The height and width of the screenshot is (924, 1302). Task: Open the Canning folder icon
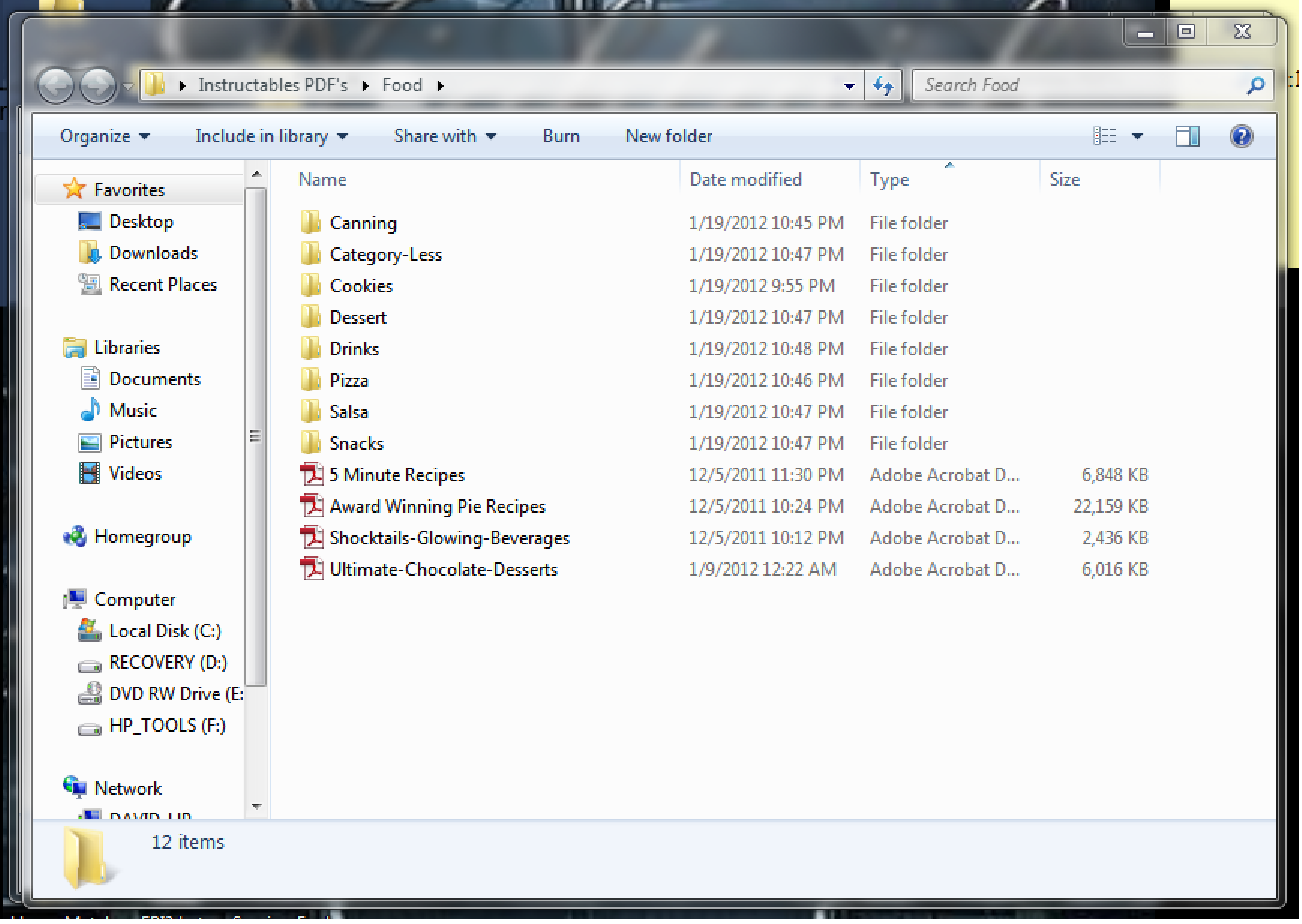[x=311, y=222]
